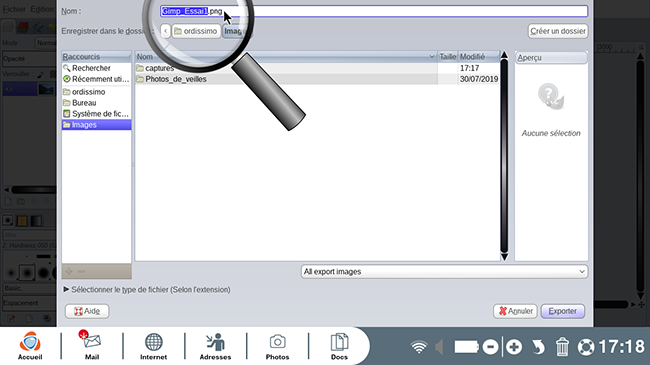
Task: Click the file list vertical scrollbar
Action: (504, 156)
